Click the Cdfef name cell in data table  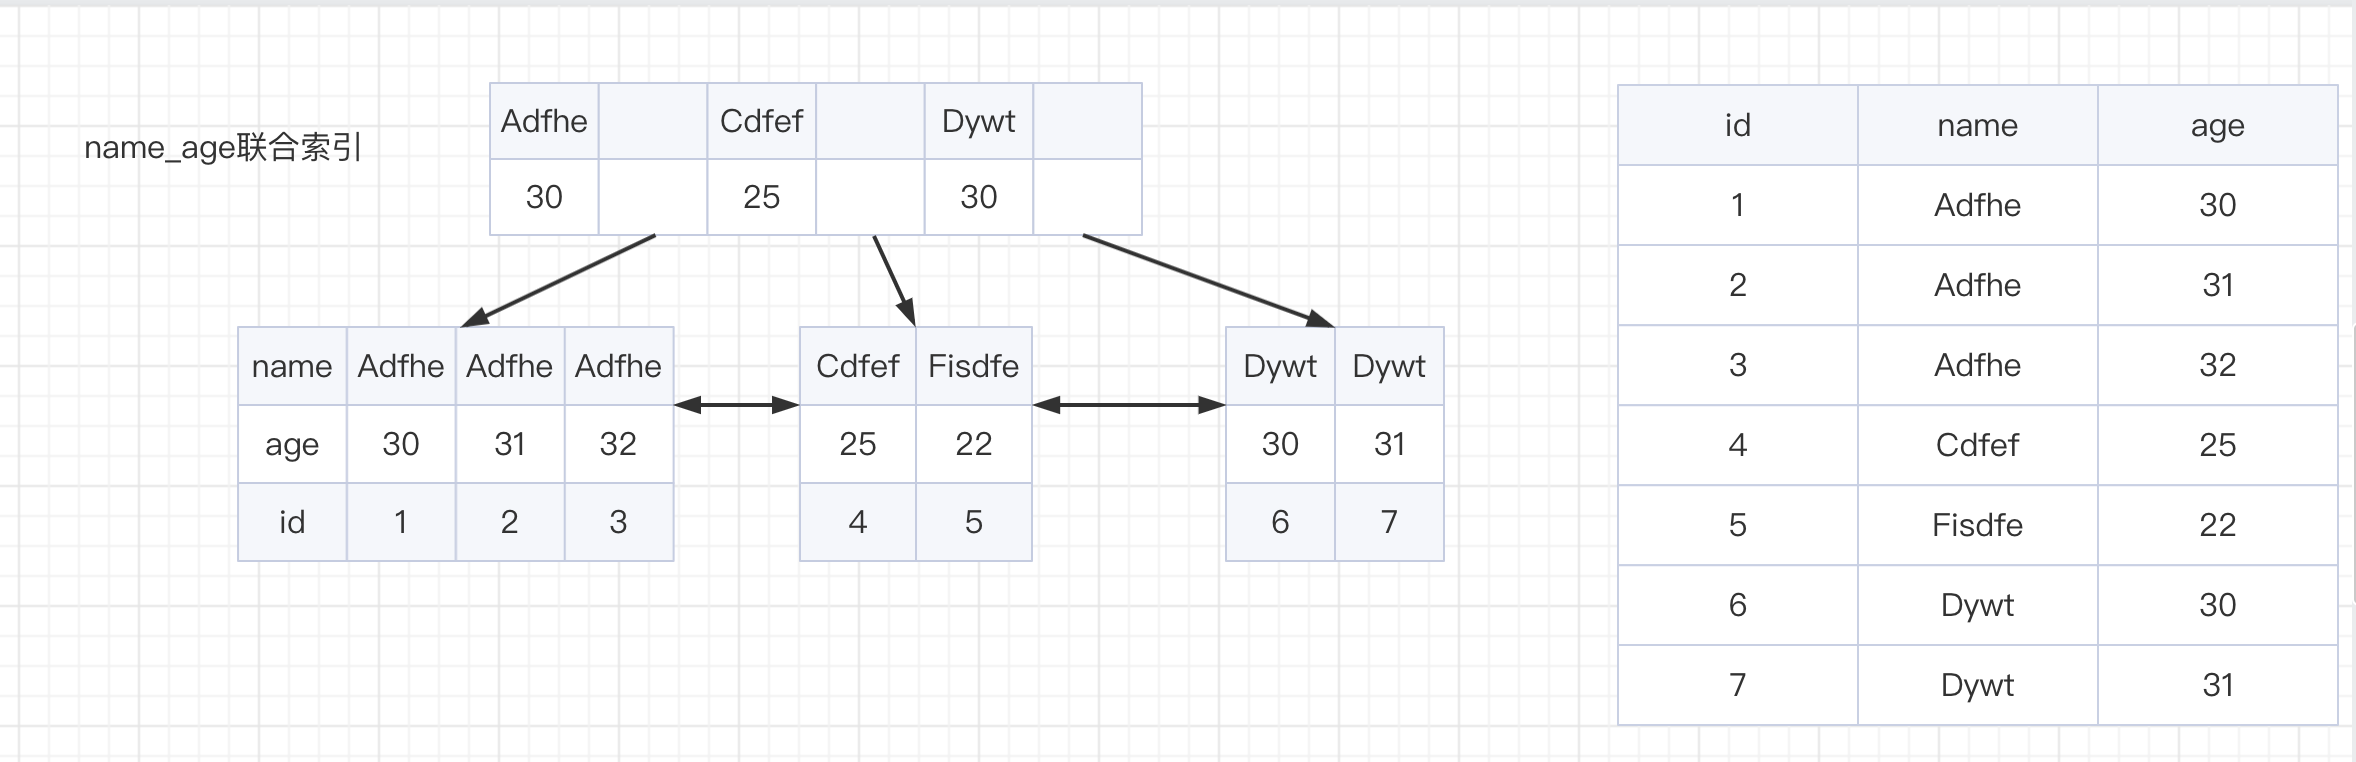pos(1978,445)
